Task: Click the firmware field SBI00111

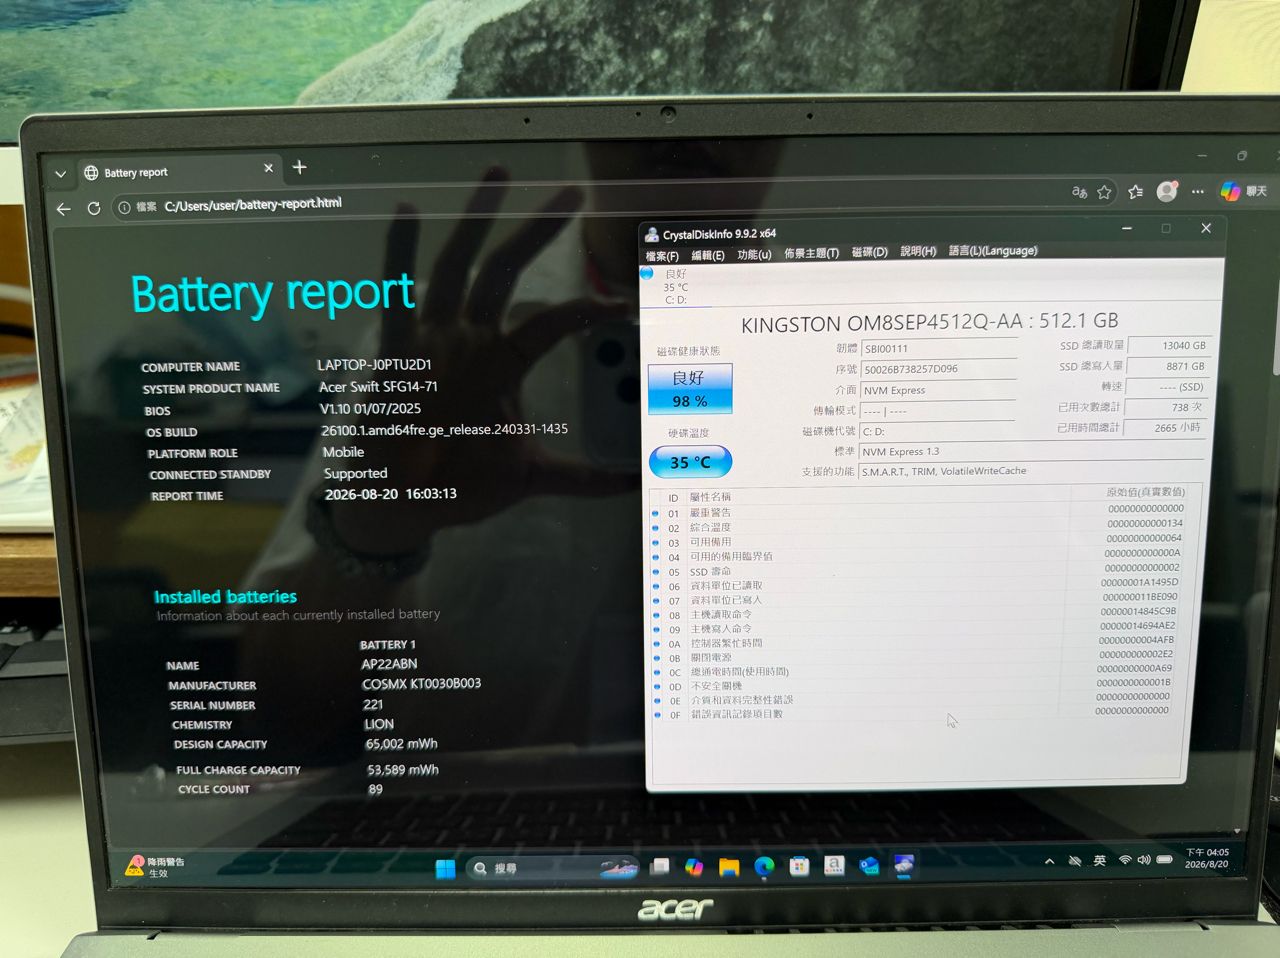Action: tap(939, 349)
